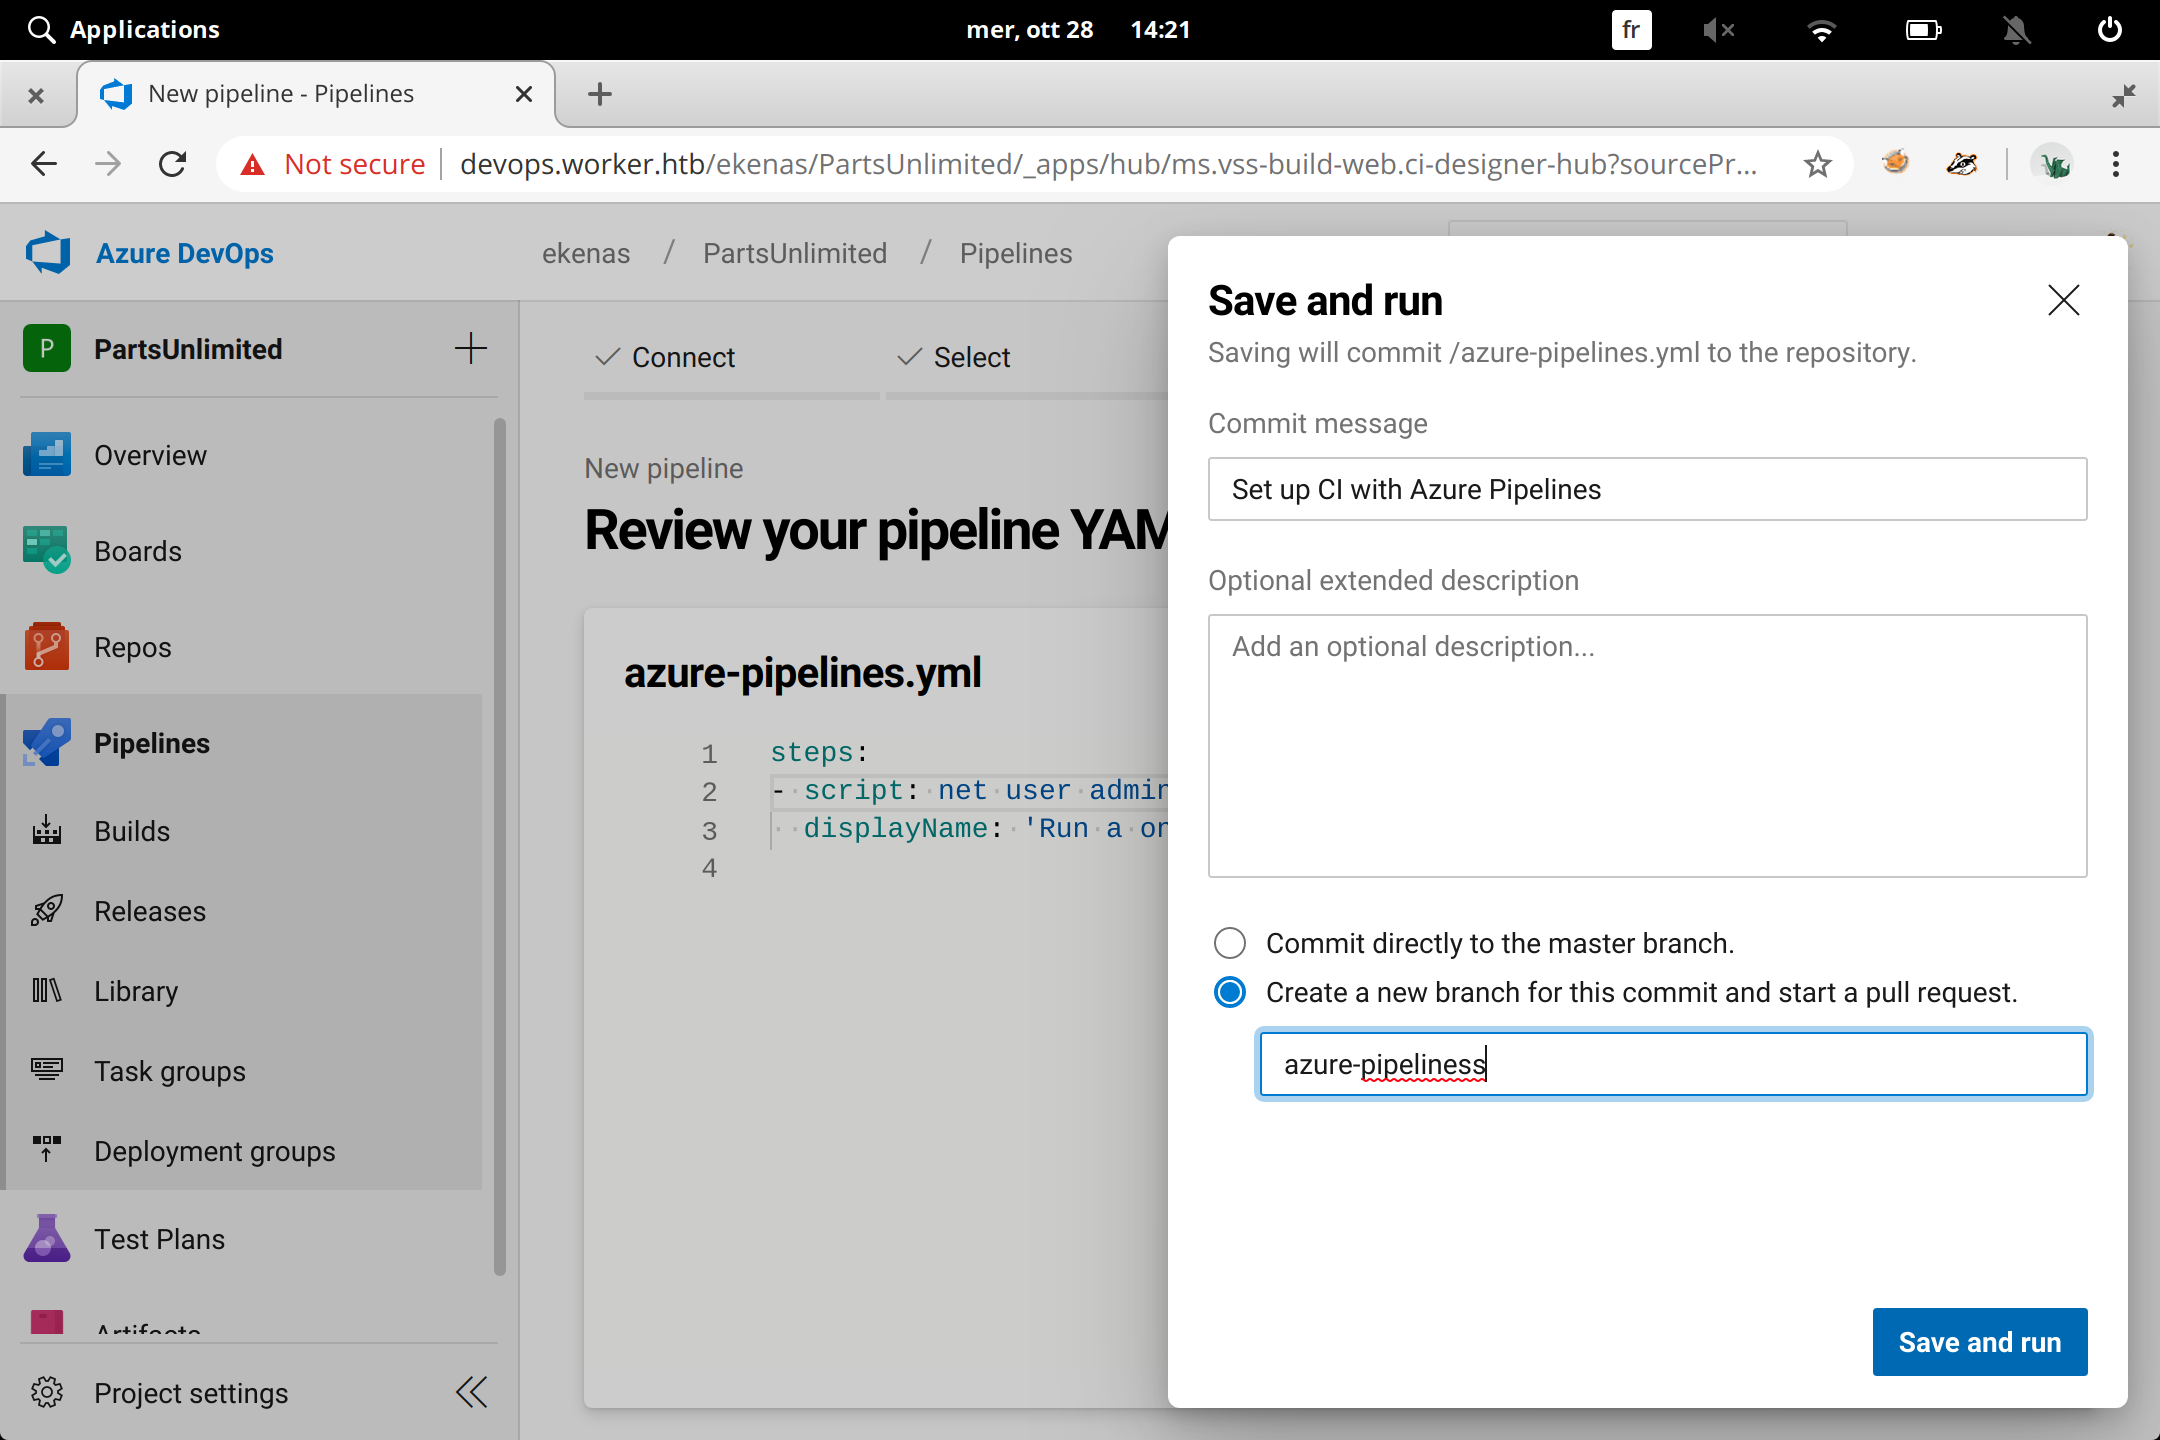Expand the plus menu beside PartsUnlimited

tap(470, 348)
